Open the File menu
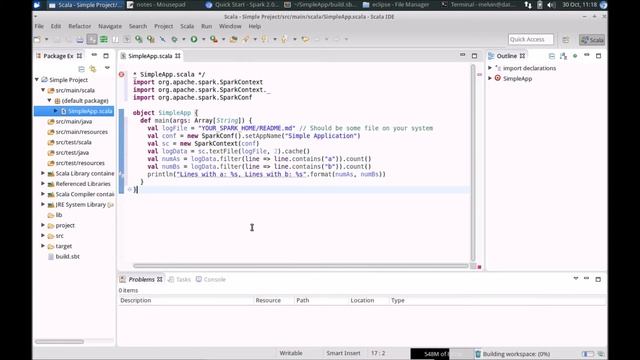Viewport: 640px width, 360px height. pos(39,26)
